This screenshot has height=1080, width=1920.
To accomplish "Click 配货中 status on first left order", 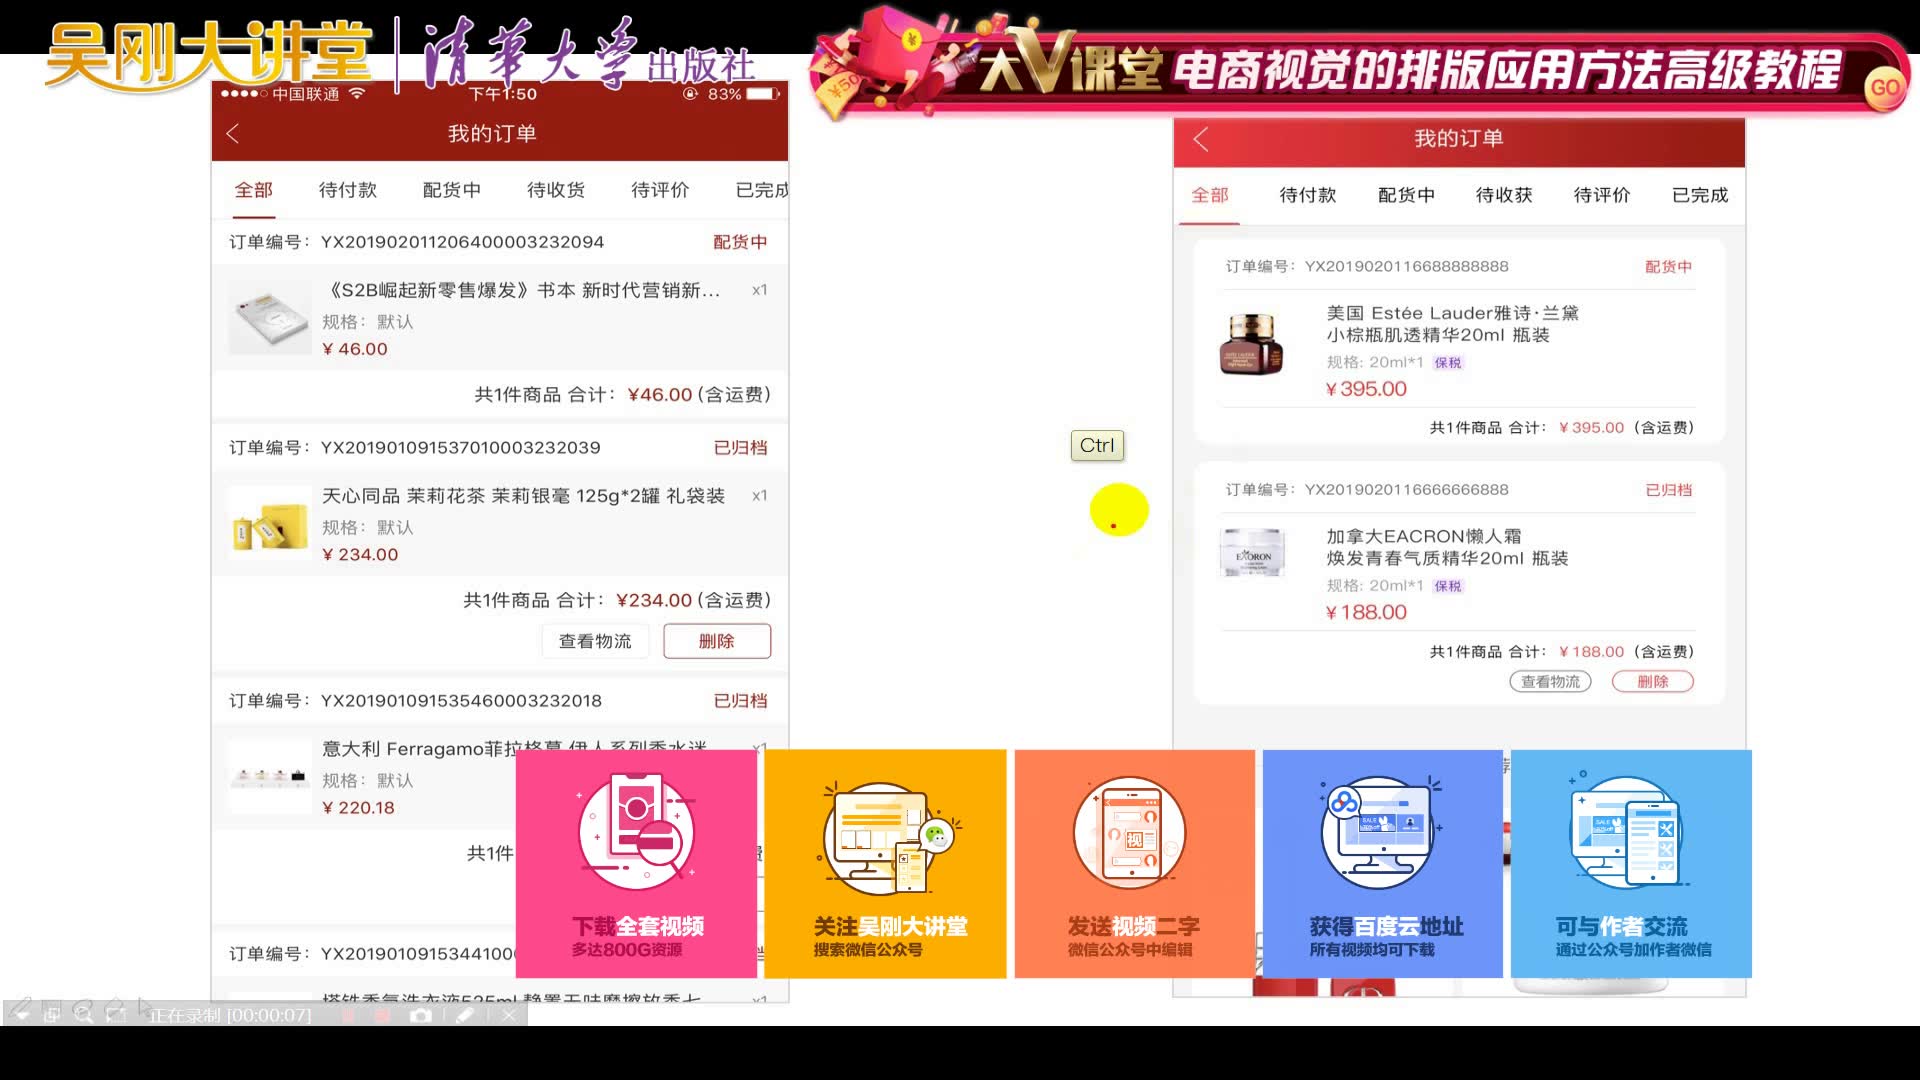I will 740,242.
